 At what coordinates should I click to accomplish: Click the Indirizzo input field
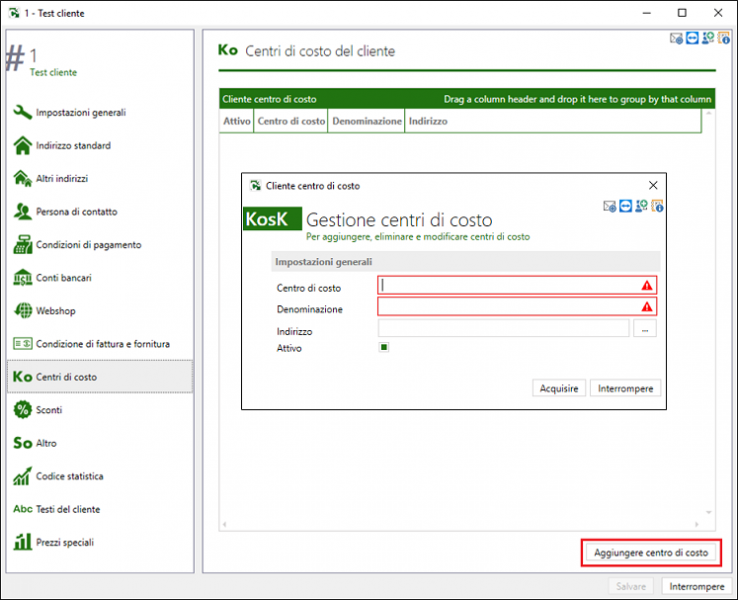[504, 328]
